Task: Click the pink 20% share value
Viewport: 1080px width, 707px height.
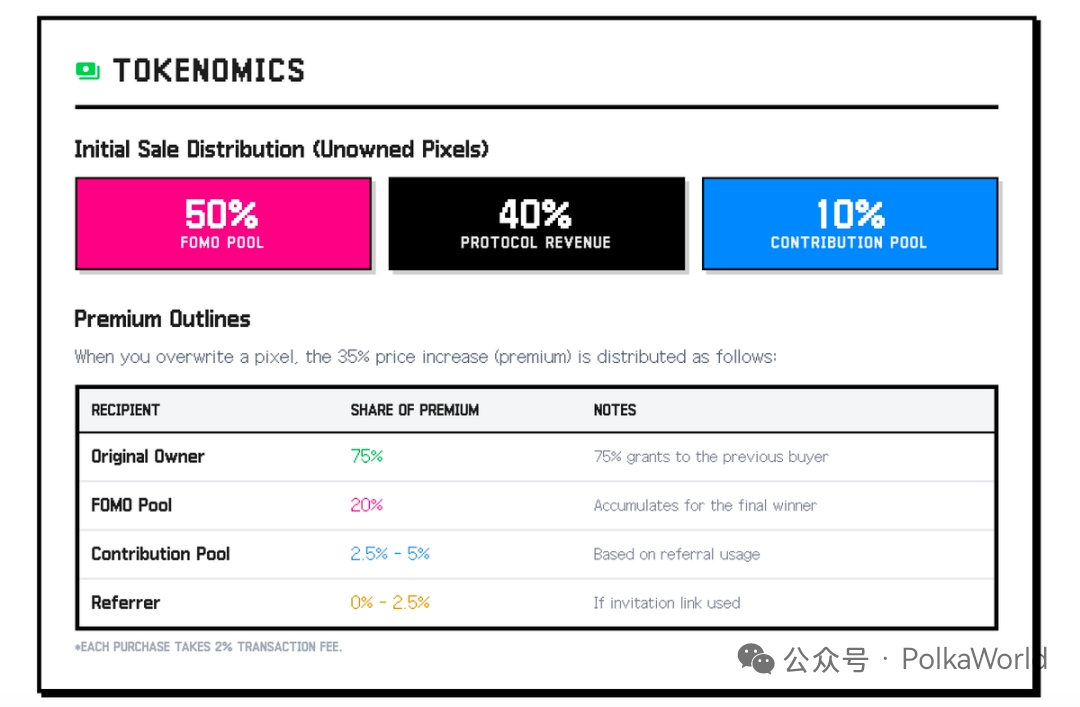Action: coord(366,505)
